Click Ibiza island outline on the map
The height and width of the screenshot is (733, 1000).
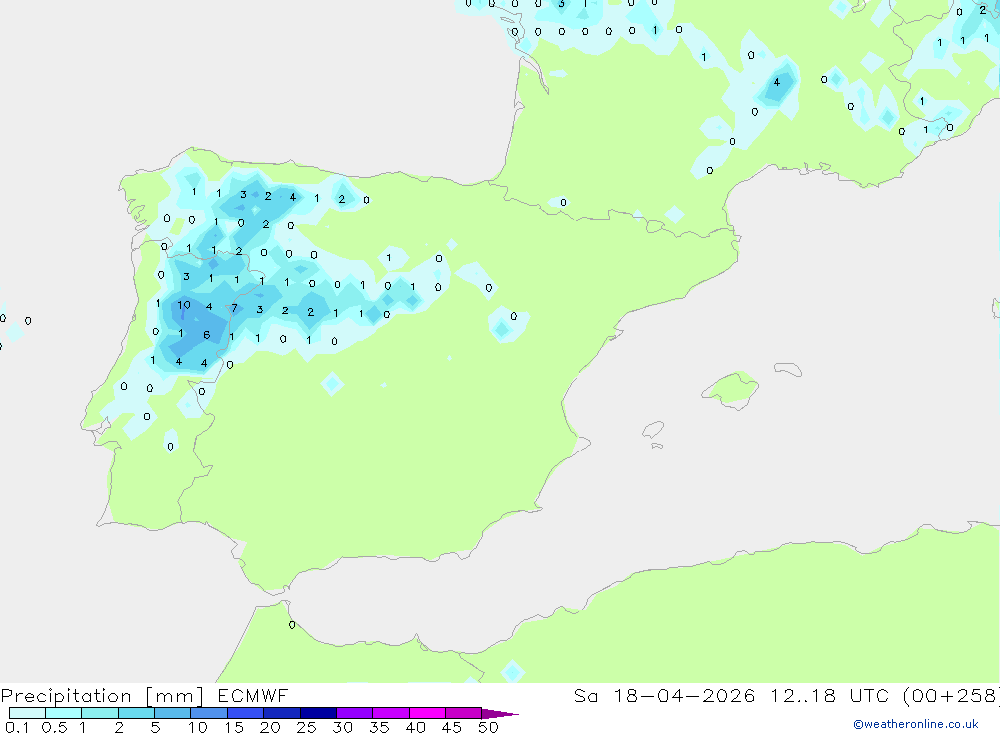(653, 429)
